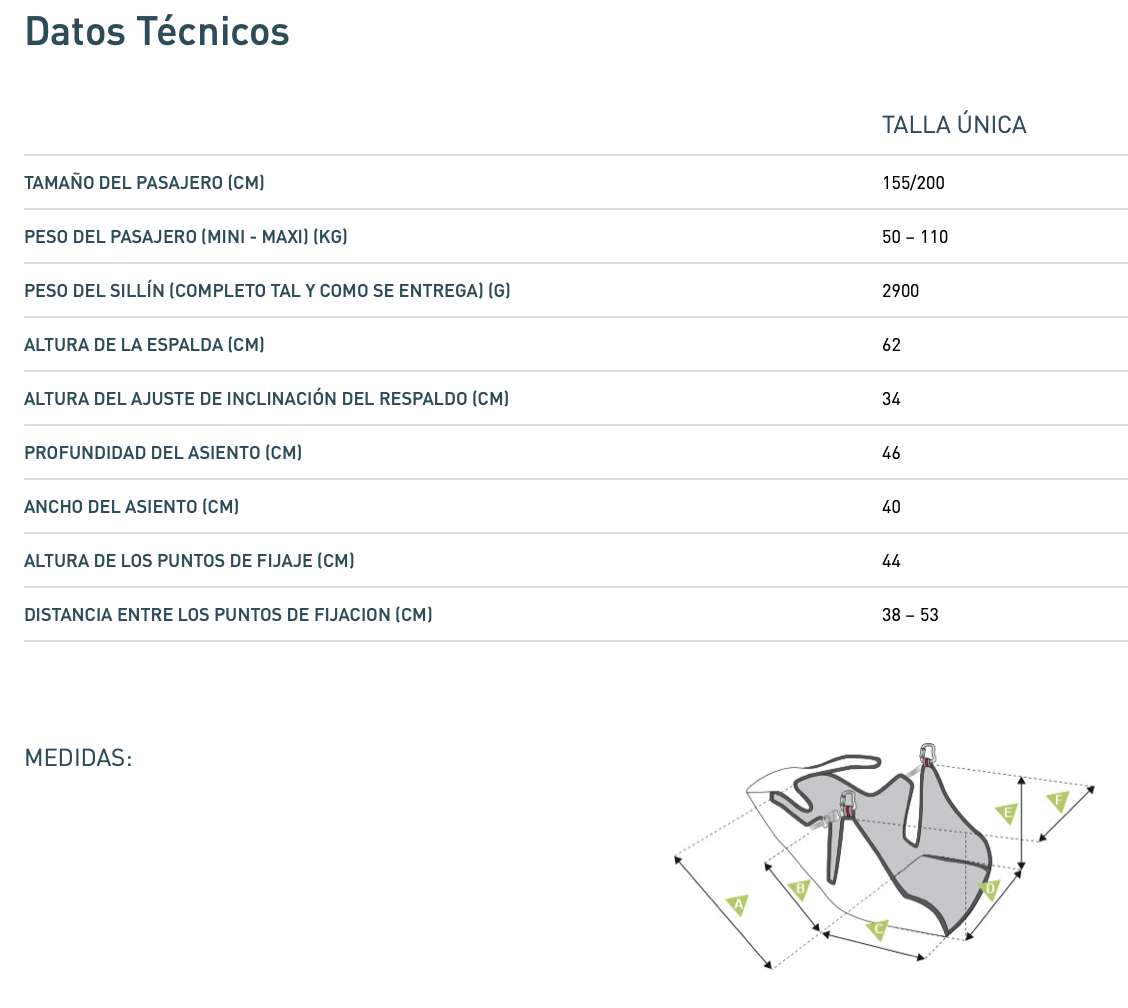Click the green triangle marker D

tap(990, 889)
